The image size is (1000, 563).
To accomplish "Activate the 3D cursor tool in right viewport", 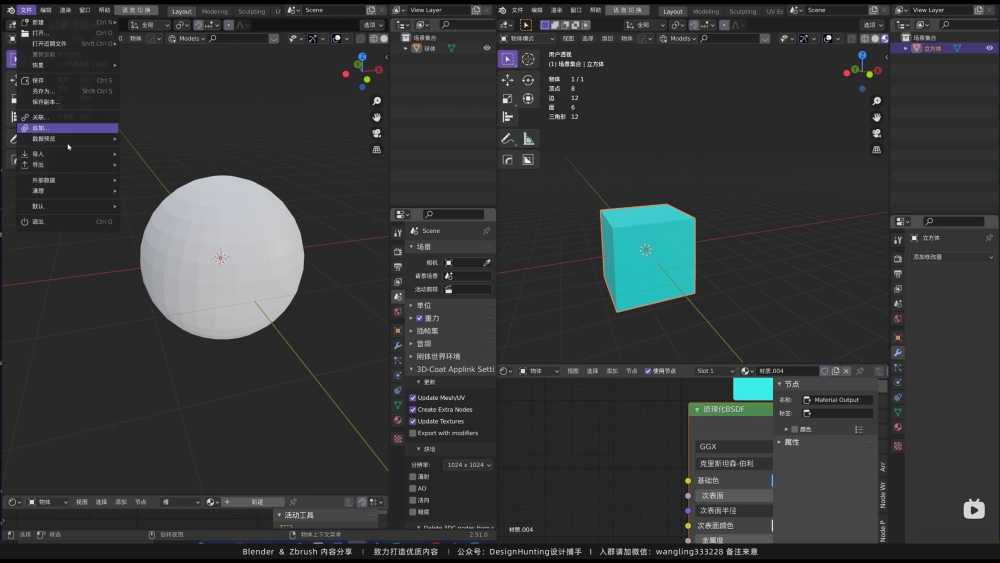I will point(528,59).
